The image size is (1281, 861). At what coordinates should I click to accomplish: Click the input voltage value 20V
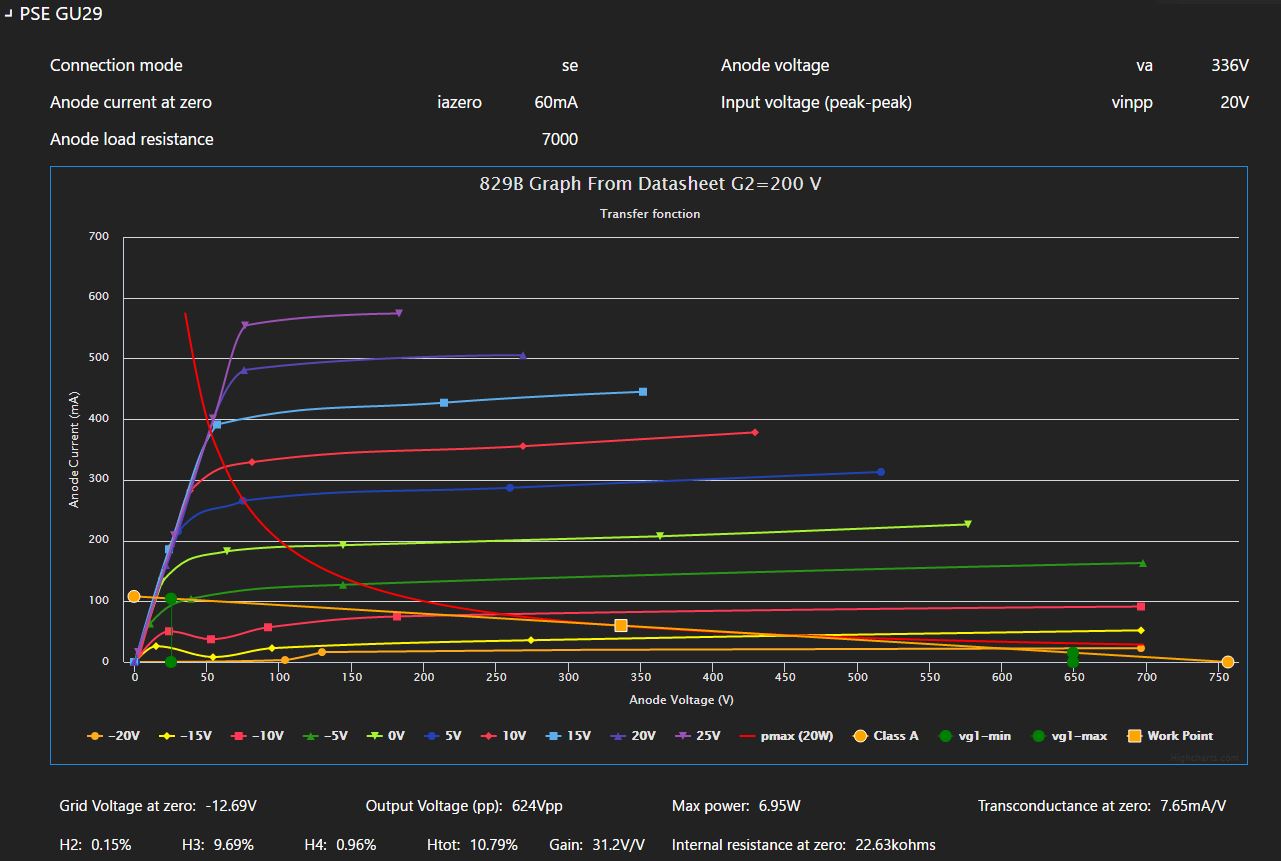(x=1234, y=102)
